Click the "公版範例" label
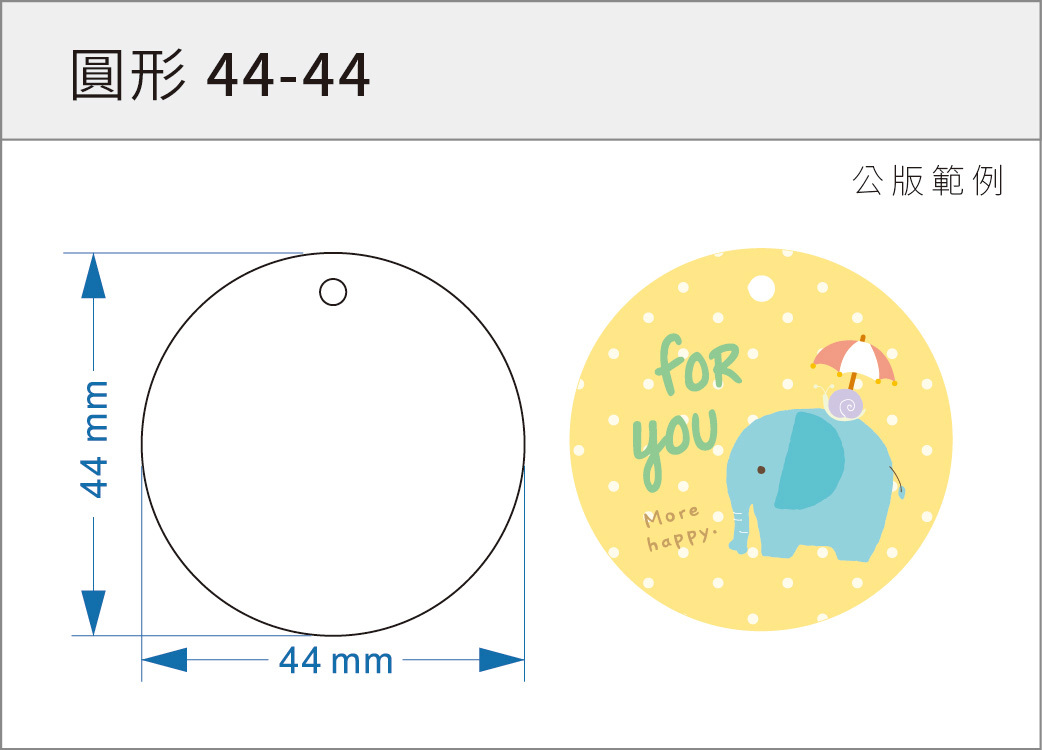 [927, 181]
